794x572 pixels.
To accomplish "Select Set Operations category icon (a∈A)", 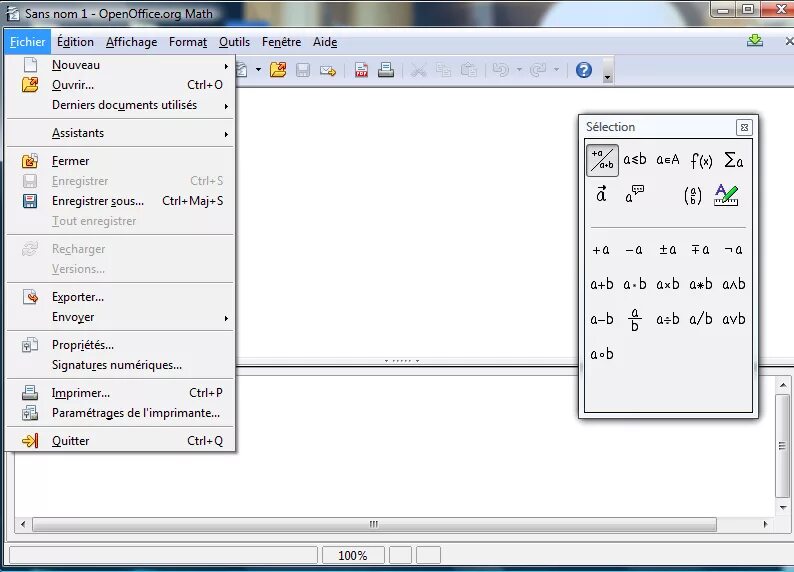I will [x=667, y=160].
